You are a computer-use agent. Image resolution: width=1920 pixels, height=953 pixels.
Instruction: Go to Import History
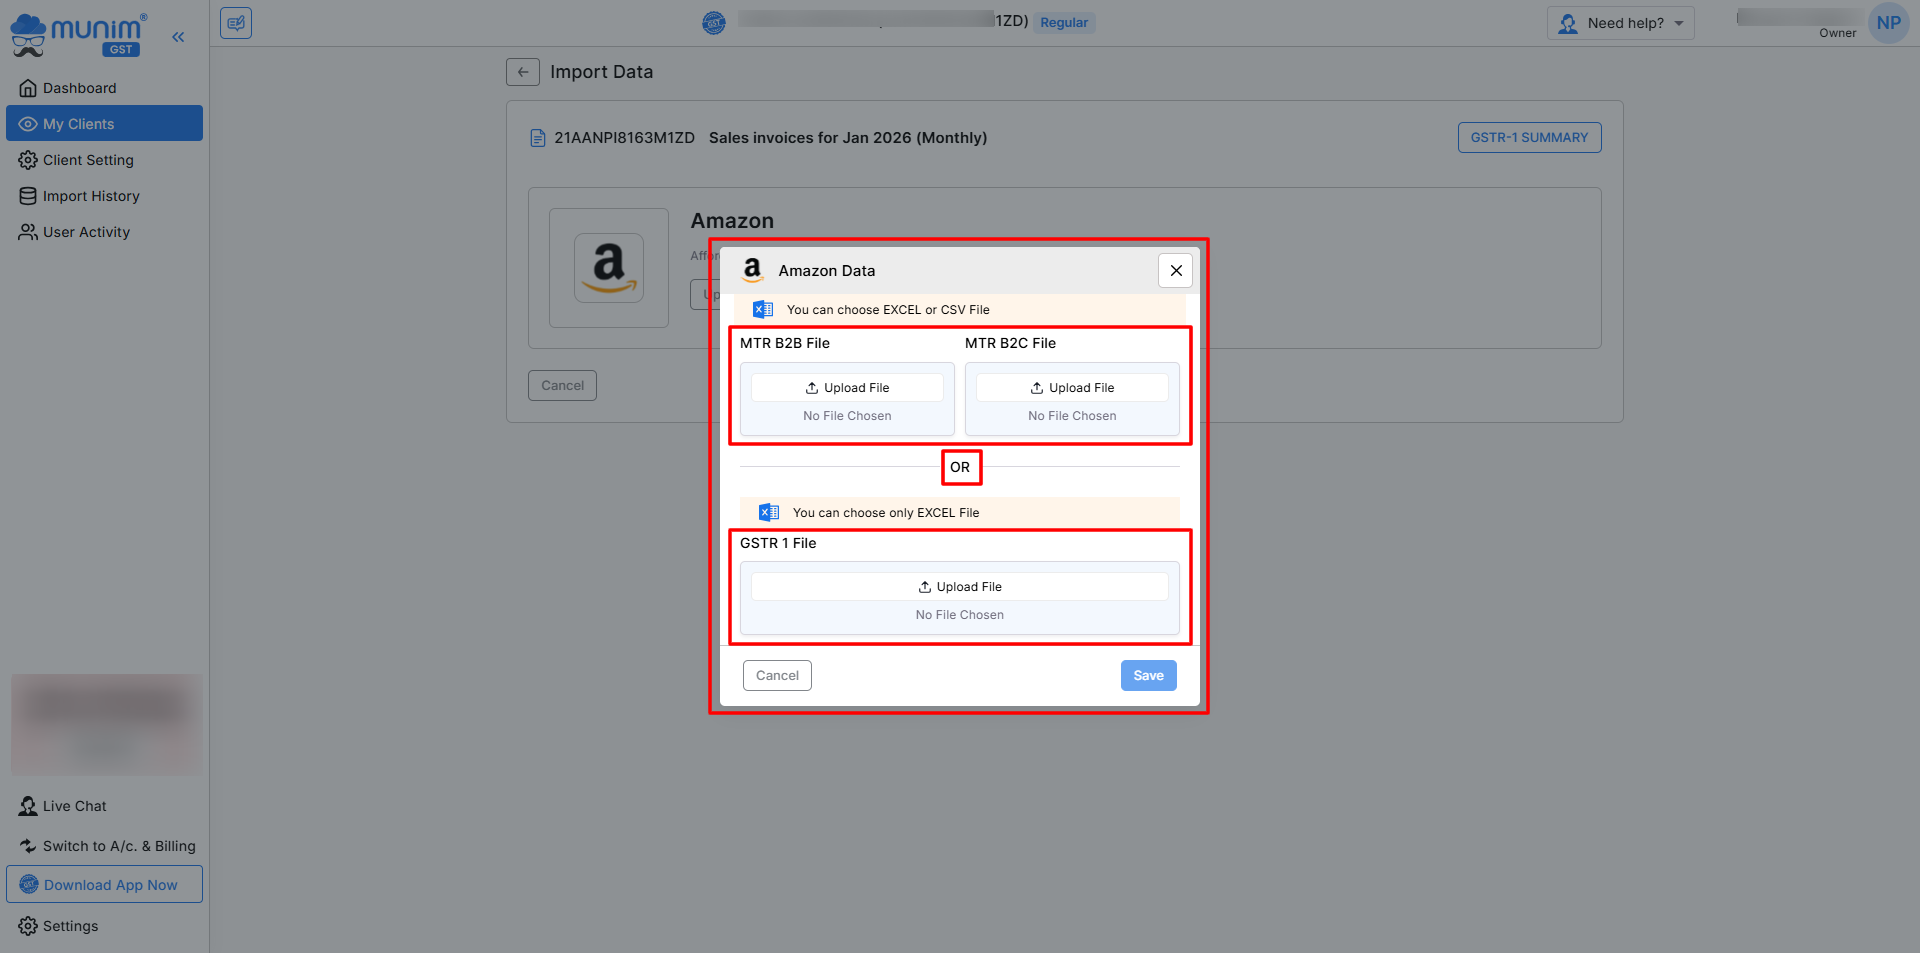click(91, 196)
